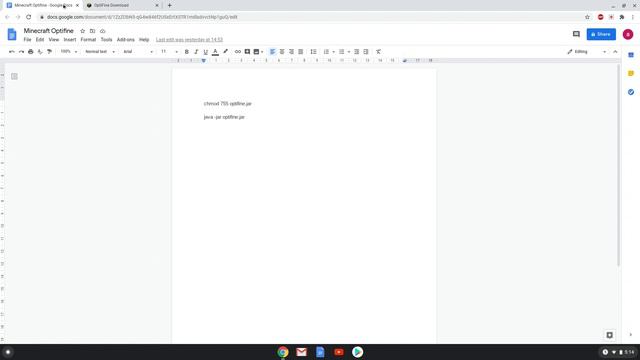Star the Minecraft Optifine document
This screenshot has width=640, height=360.
[x=82, y=31]
